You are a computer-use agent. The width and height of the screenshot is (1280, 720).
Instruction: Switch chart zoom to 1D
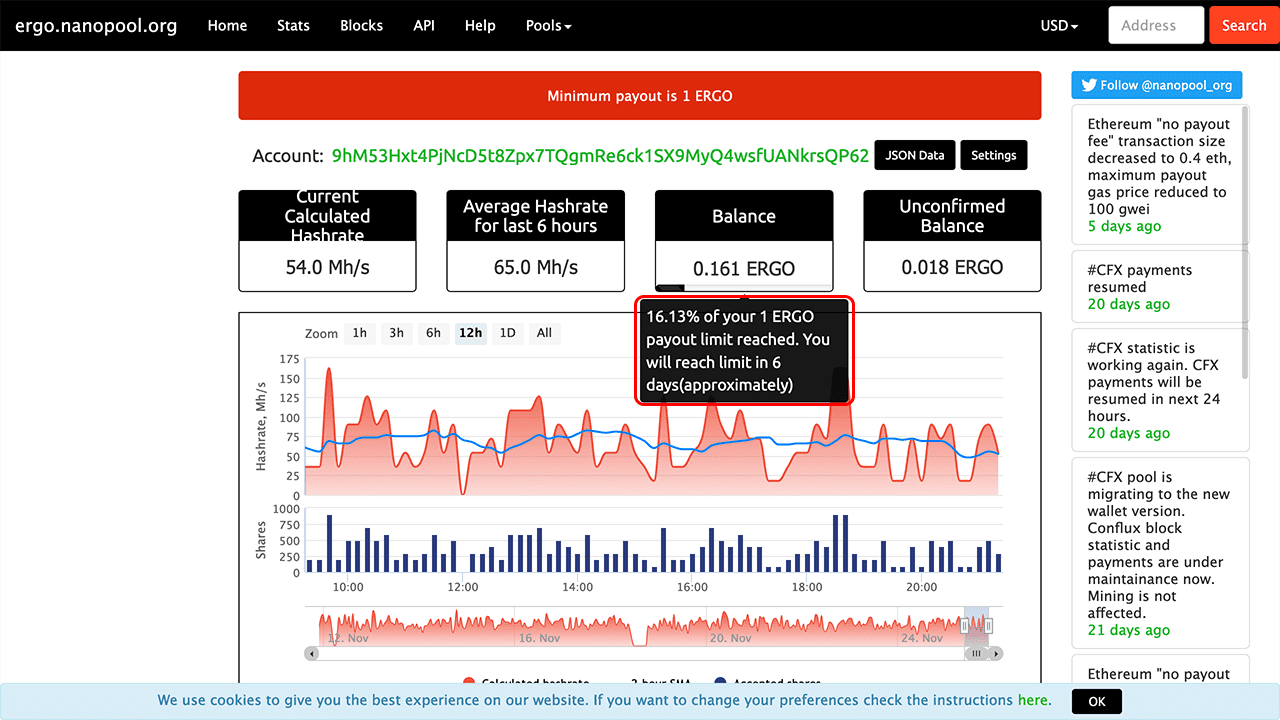pos(508,333)
